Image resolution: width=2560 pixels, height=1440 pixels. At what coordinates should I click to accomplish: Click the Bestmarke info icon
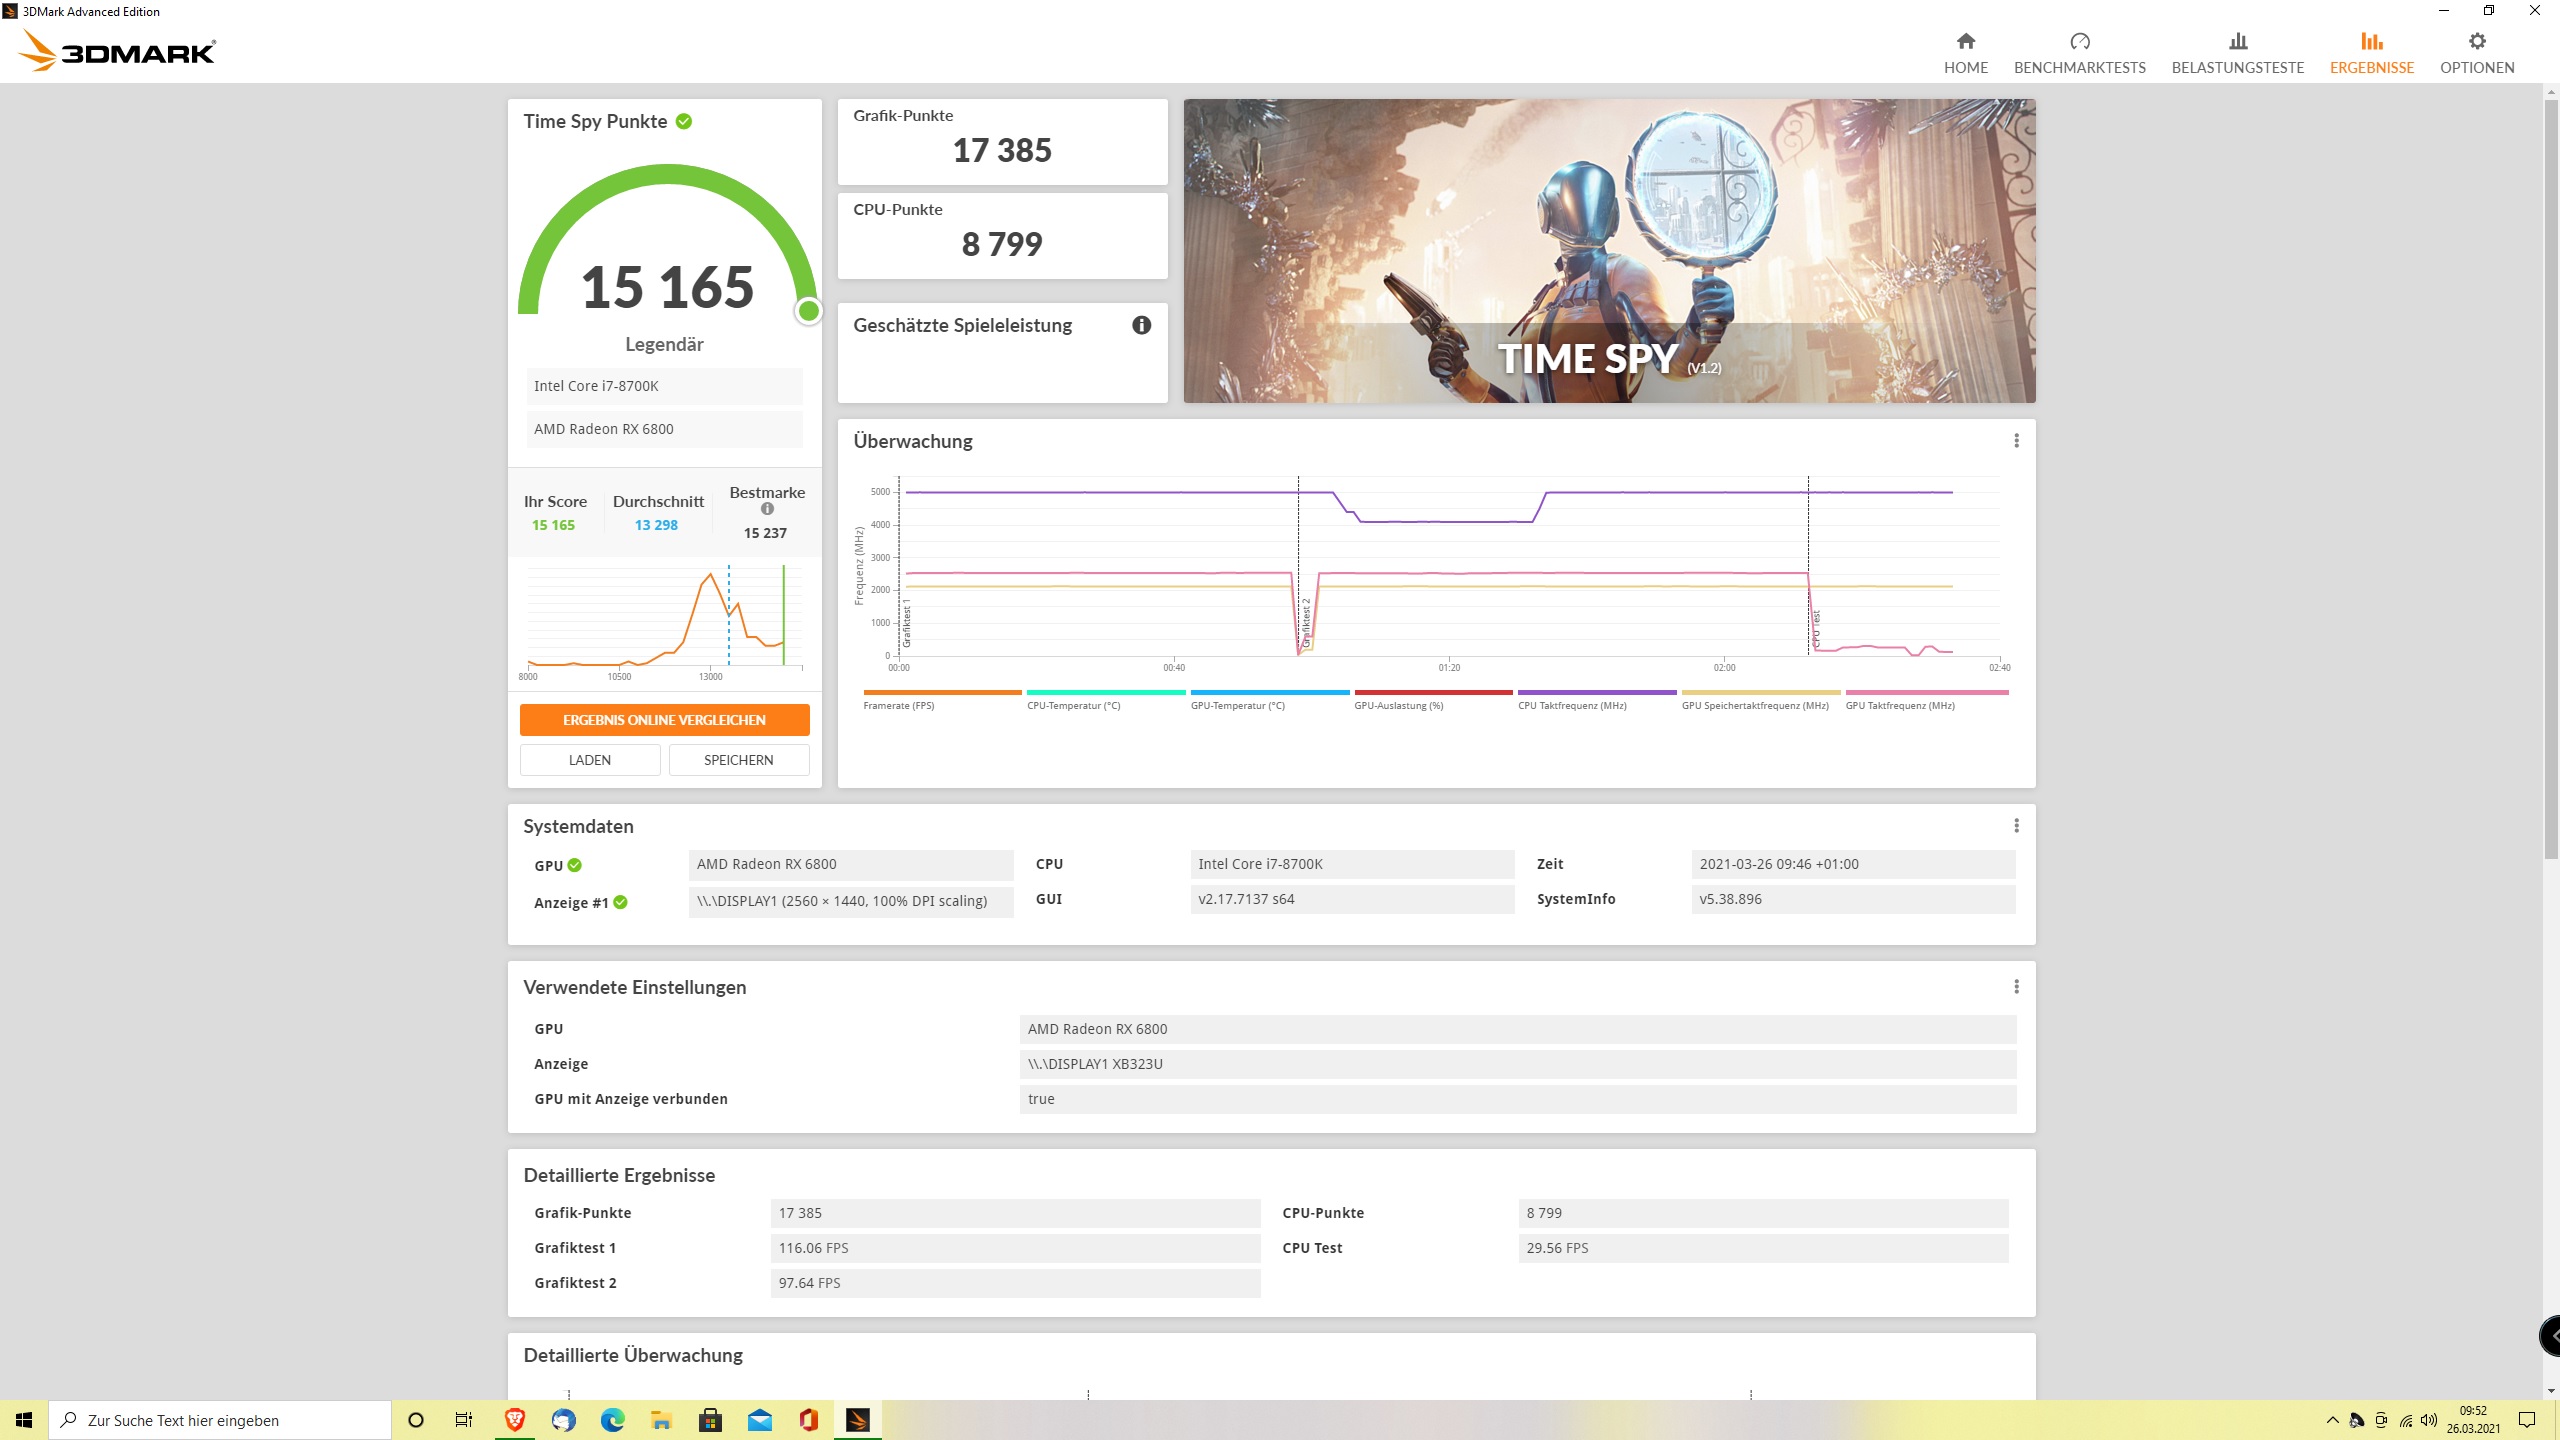(x=767, y=509)
